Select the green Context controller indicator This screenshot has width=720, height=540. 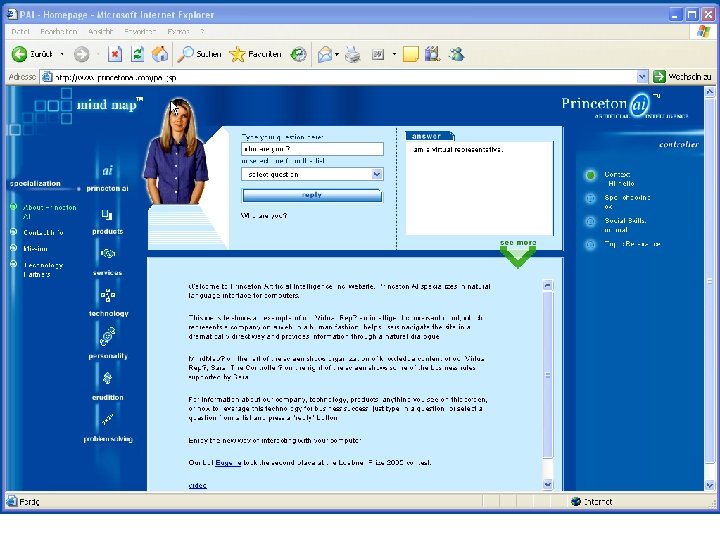coord(591,175)
